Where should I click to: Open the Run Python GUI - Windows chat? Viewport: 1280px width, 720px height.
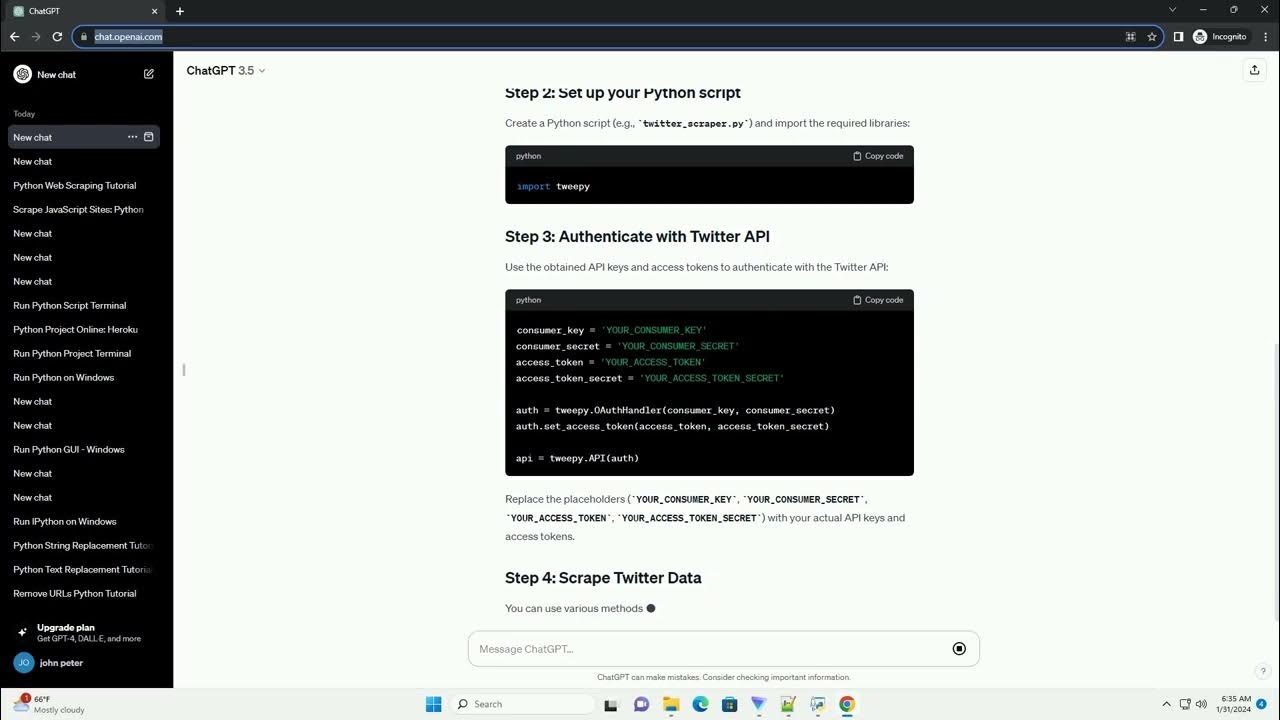[x=84, y=449]
